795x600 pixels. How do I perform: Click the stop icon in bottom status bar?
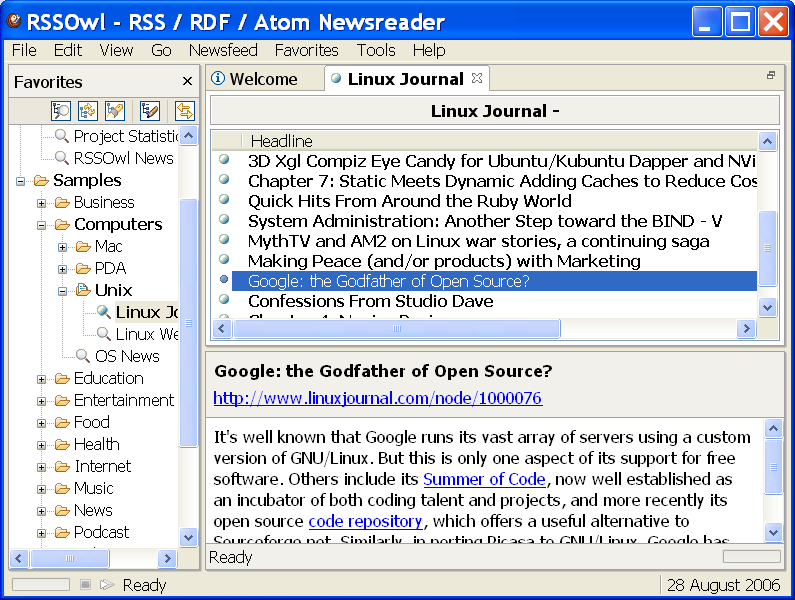click(85, 585)
